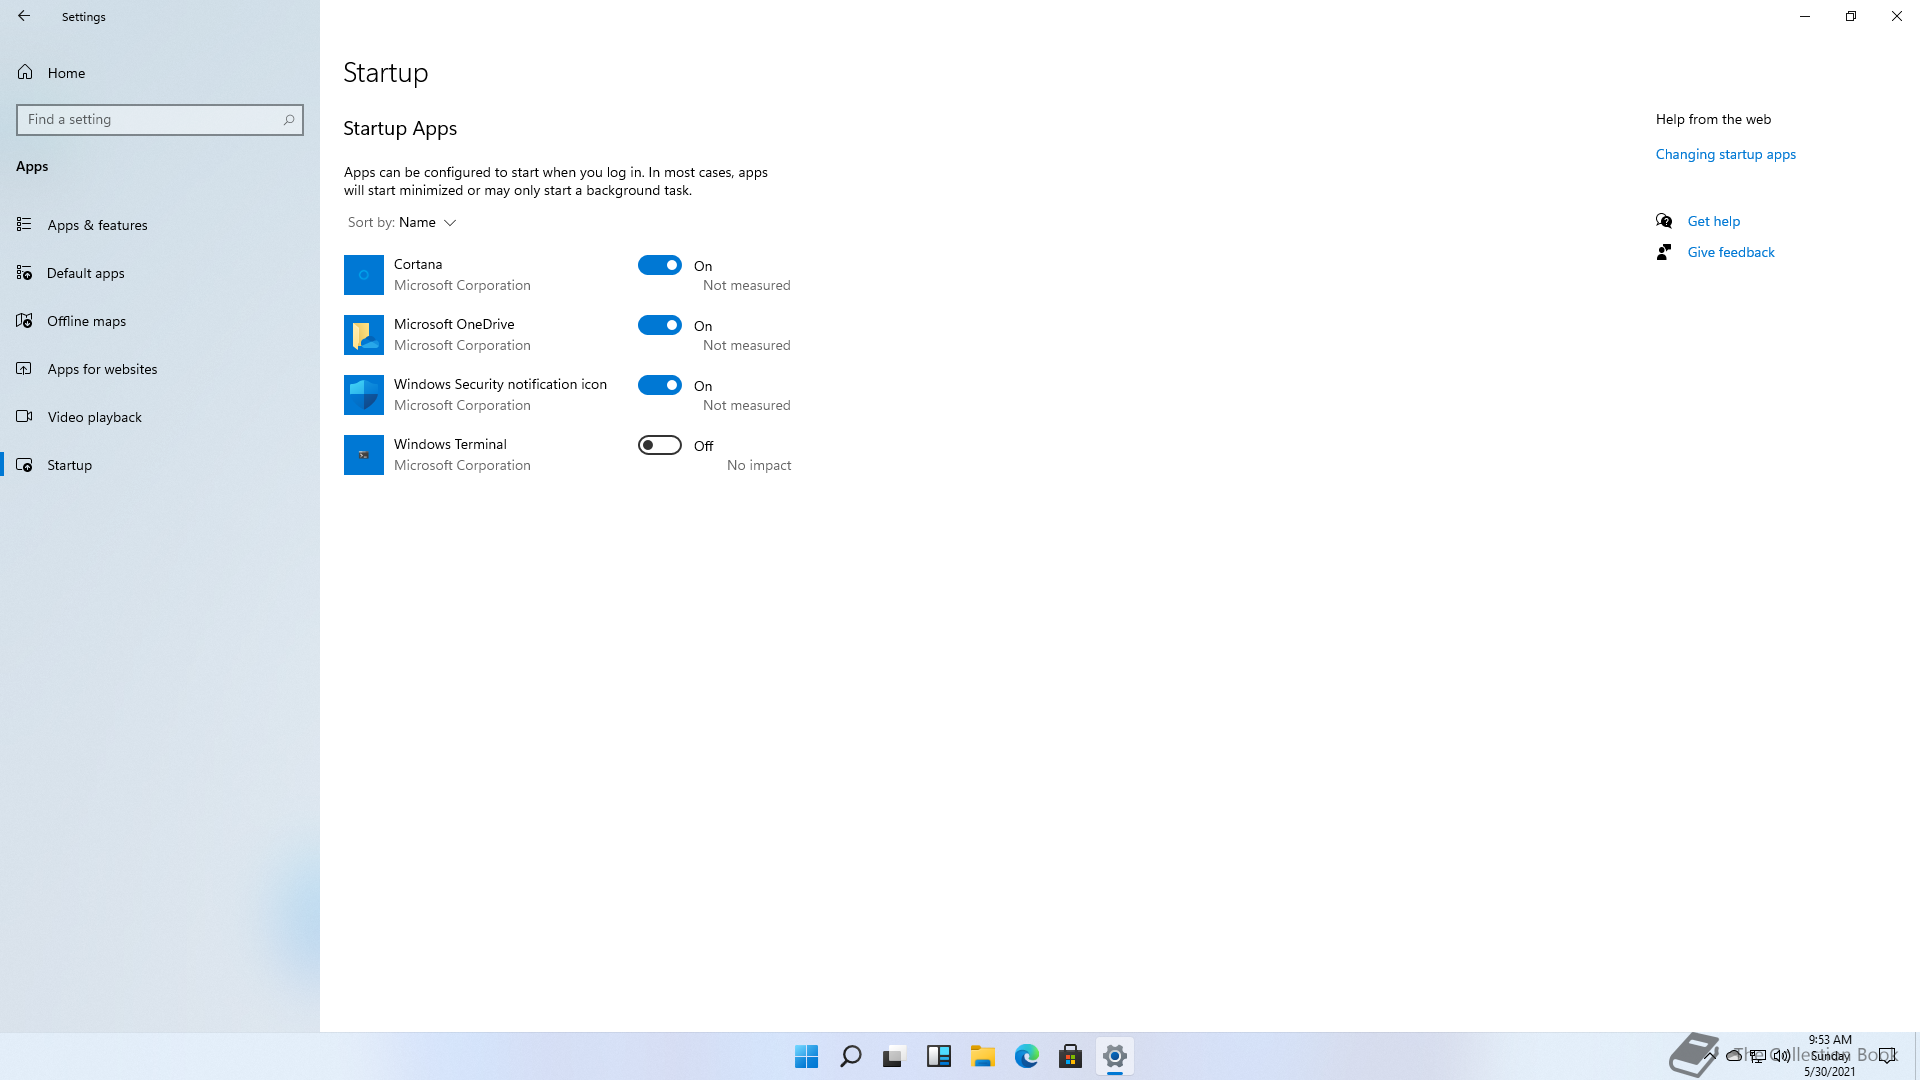1920x1080 pixels.
Task: Click 'No impact' status text
Action: click(x=759, y=465)
